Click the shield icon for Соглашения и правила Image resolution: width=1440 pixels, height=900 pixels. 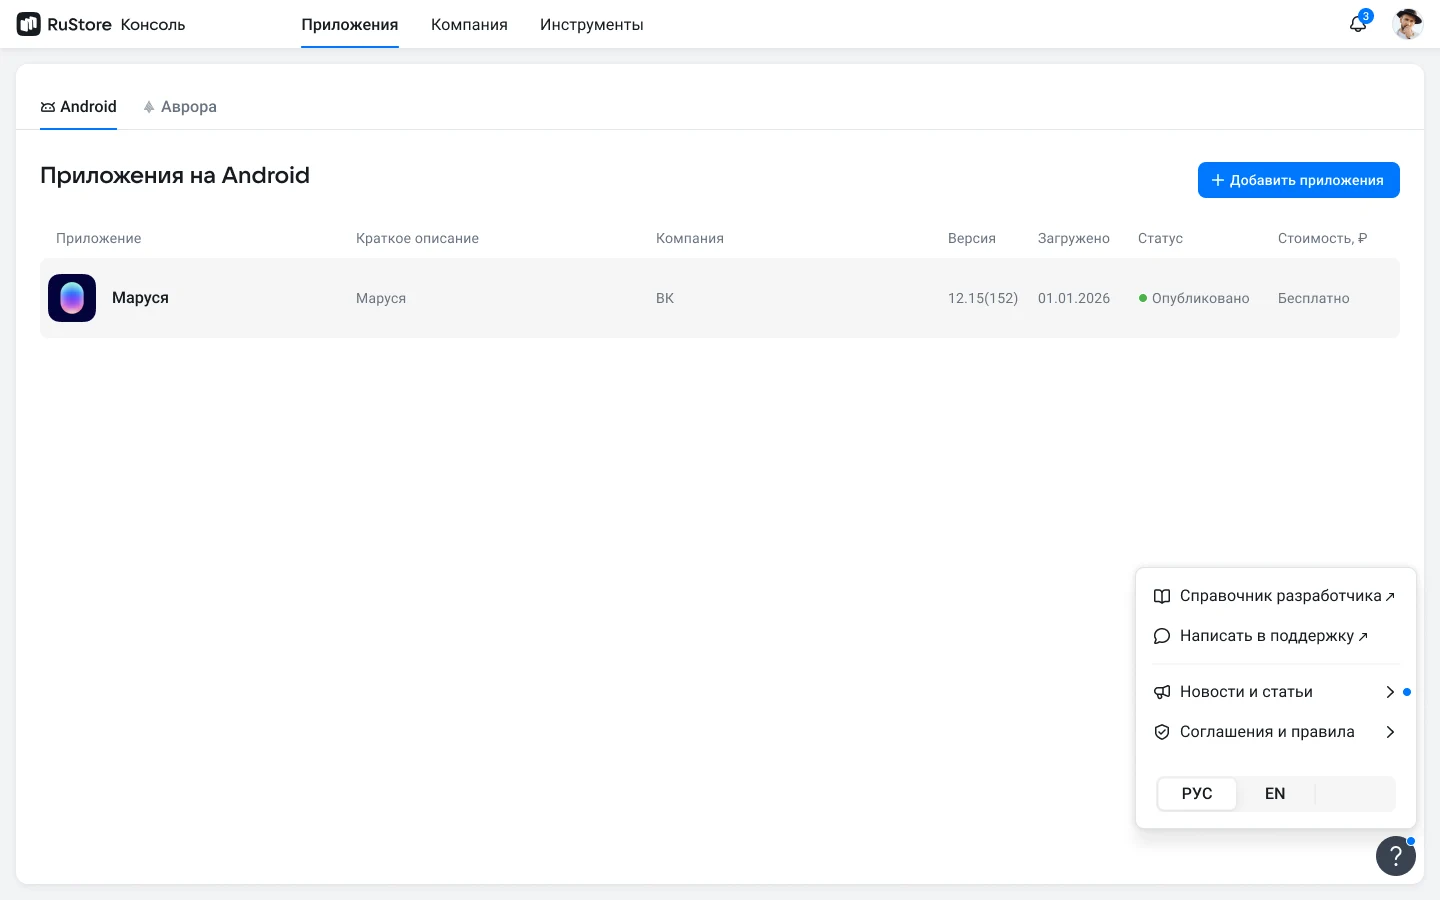(x=1162, y=732)
